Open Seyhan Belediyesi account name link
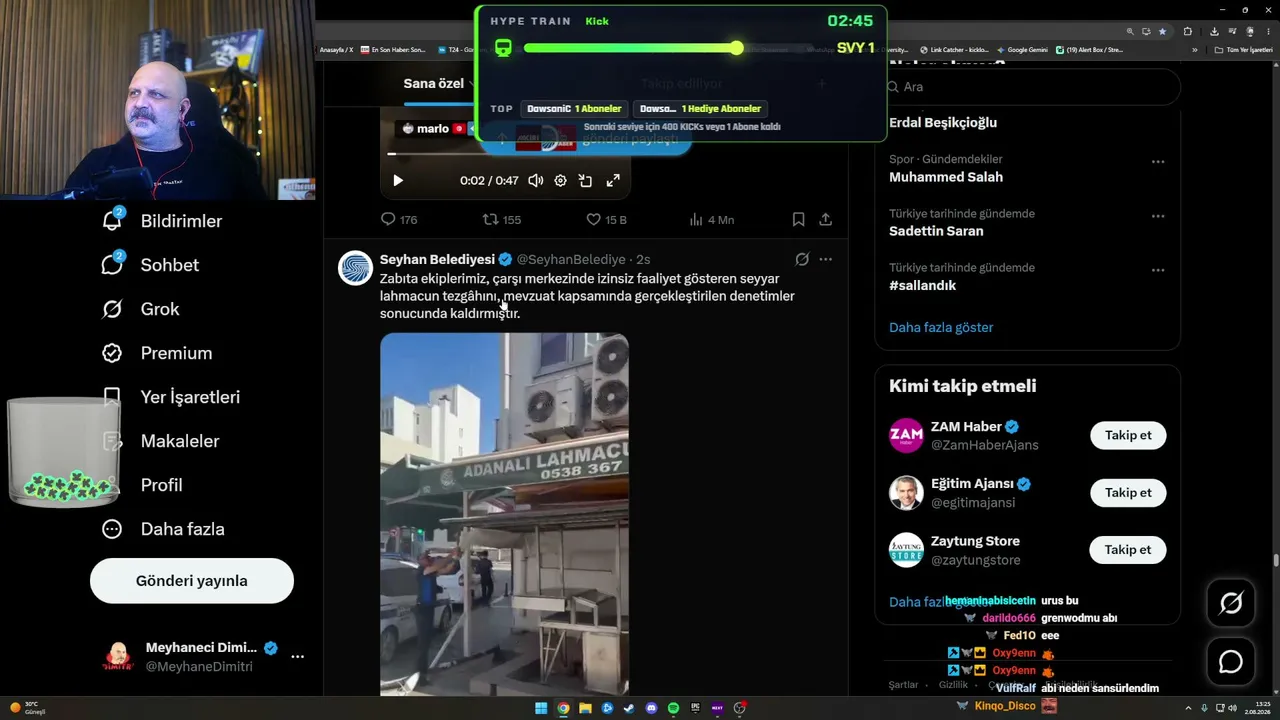 (x=437, y=259)
